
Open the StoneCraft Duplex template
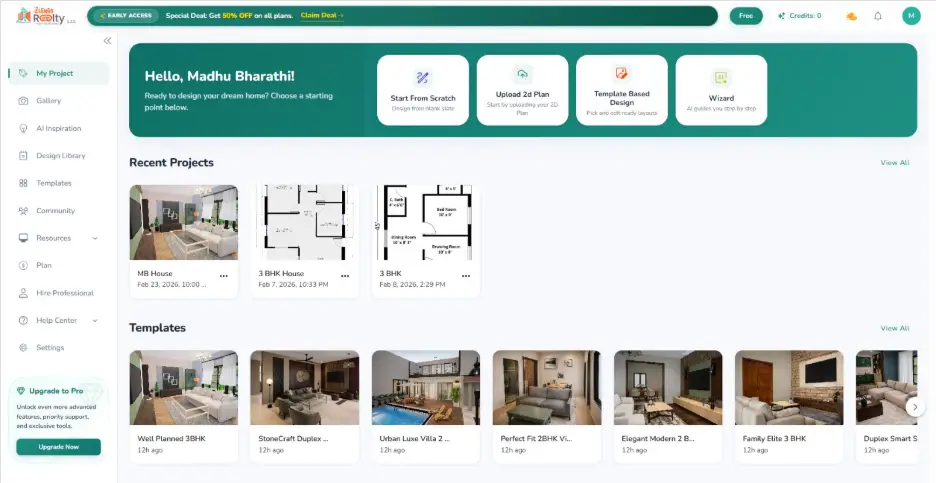coord(304,406)
